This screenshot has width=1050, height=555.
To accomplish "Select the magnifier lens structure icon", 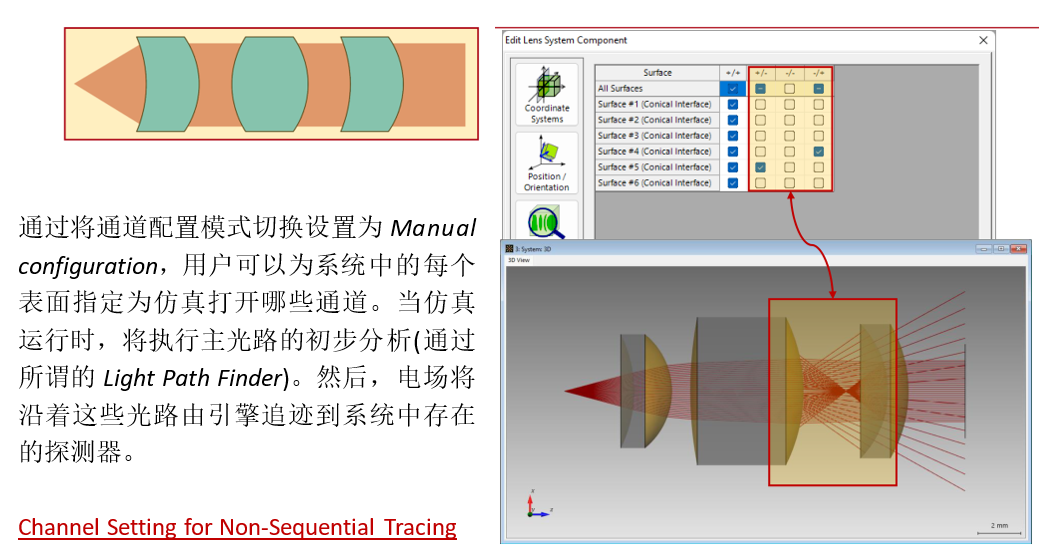I will tap(546, 222).
